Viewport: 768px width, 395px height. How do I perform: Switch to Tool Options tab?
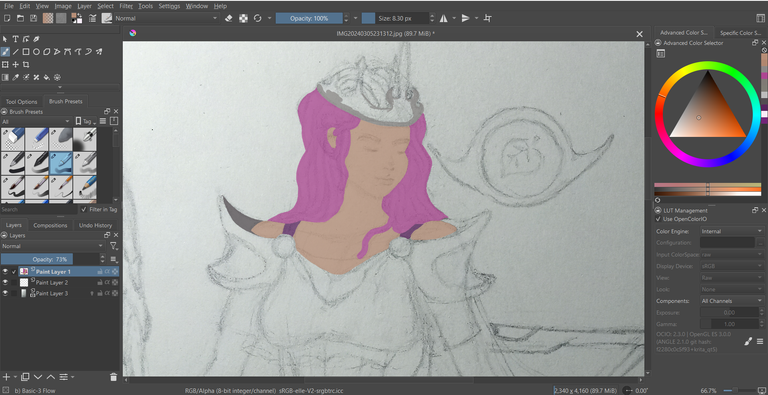22,101
